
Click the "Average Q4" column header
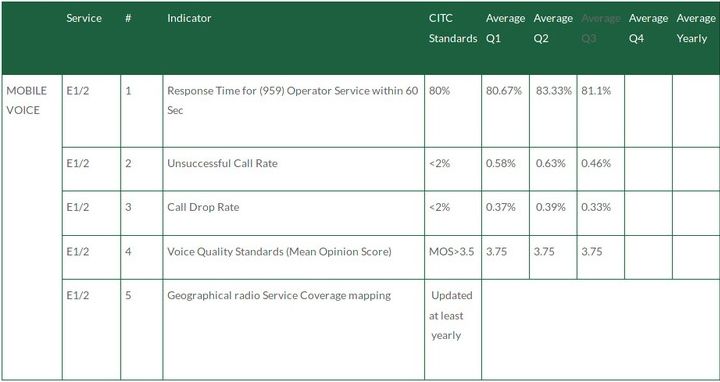(x=648, y=28)
